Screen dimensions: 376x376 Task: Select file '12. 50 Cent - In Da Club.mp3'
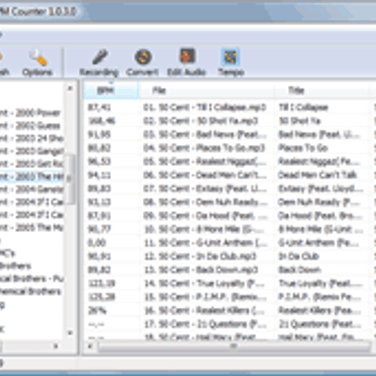coord(200,256)
